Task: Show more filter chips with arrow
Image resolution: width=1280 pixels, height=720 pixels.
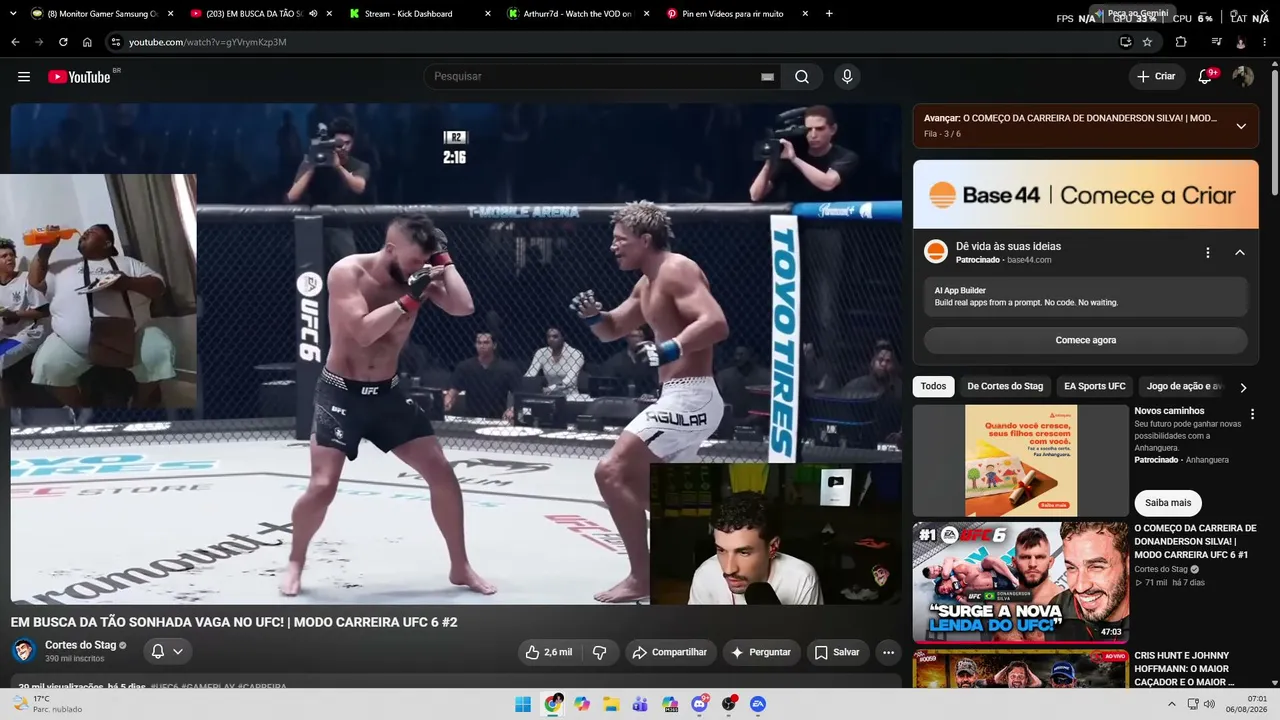Action: (x=1243, y=387)
